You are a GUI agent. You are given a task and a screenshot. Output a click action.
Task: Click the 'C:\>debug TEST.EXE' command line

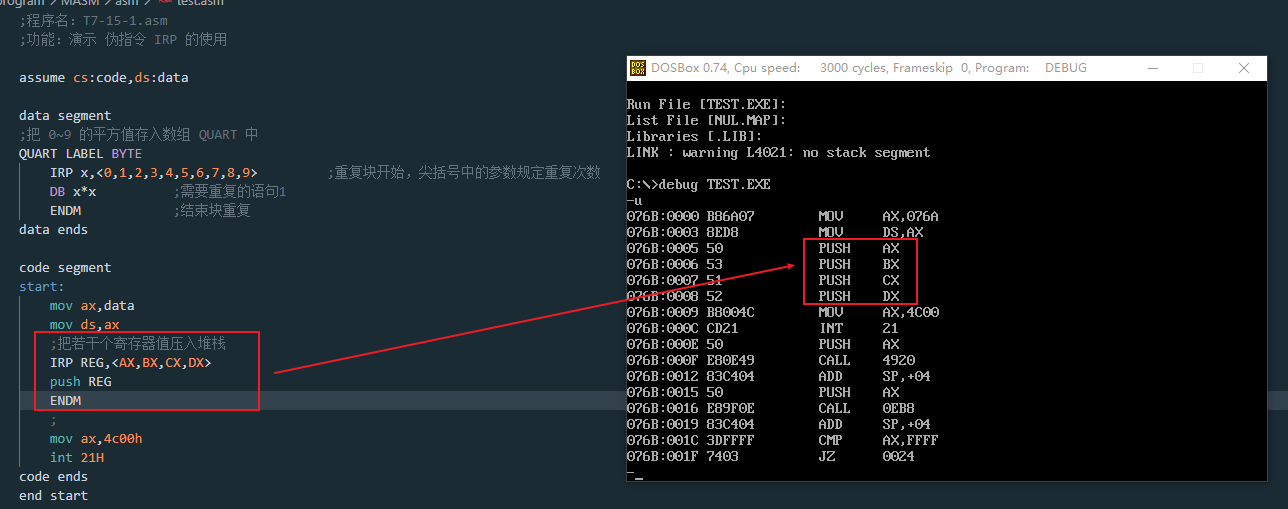click(699, 184)
